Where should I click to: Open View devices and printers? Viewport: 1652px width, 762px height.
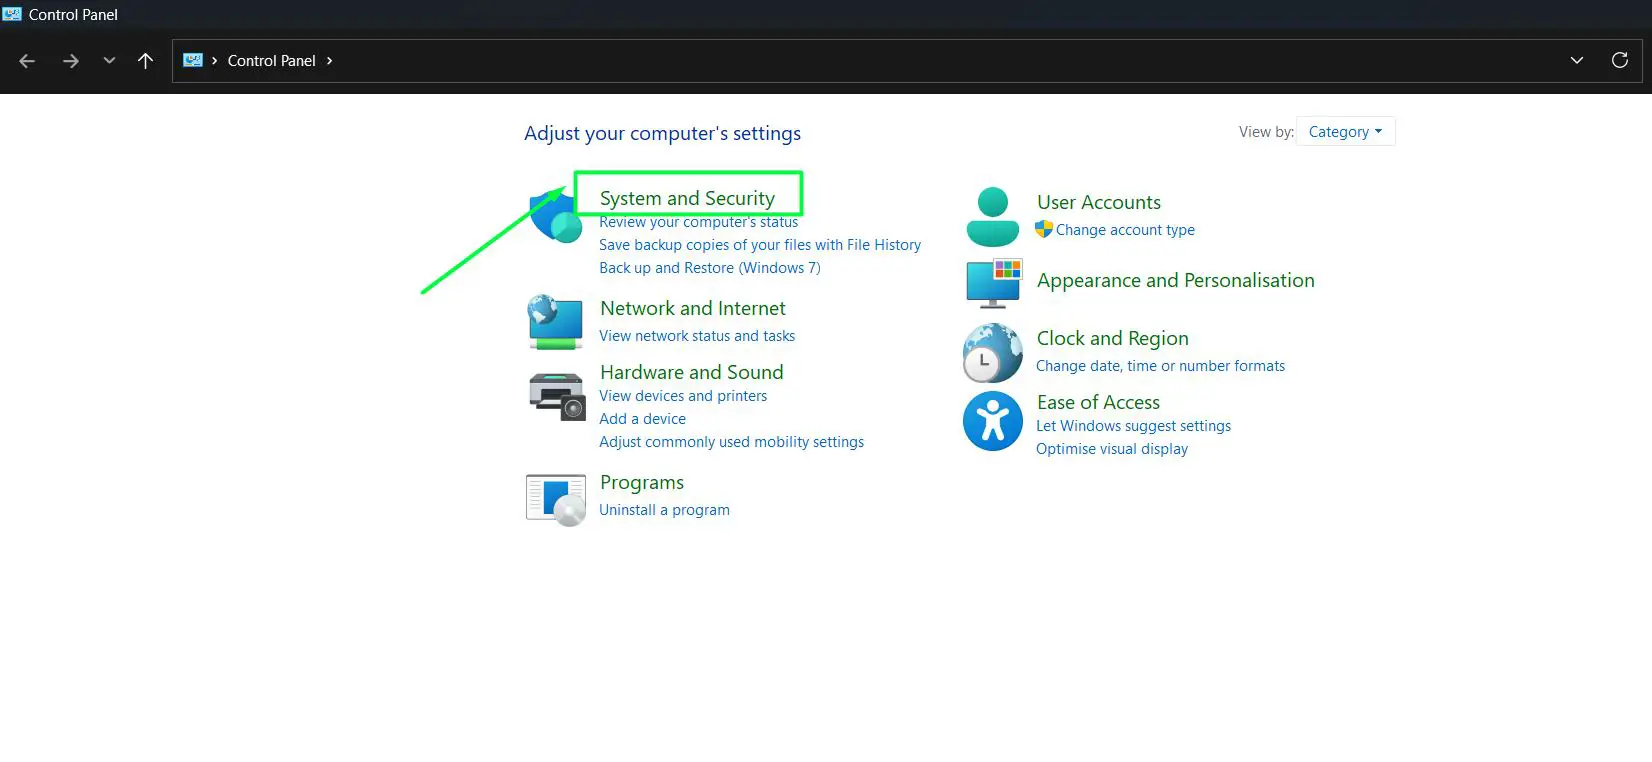click(x=683, y=396)
